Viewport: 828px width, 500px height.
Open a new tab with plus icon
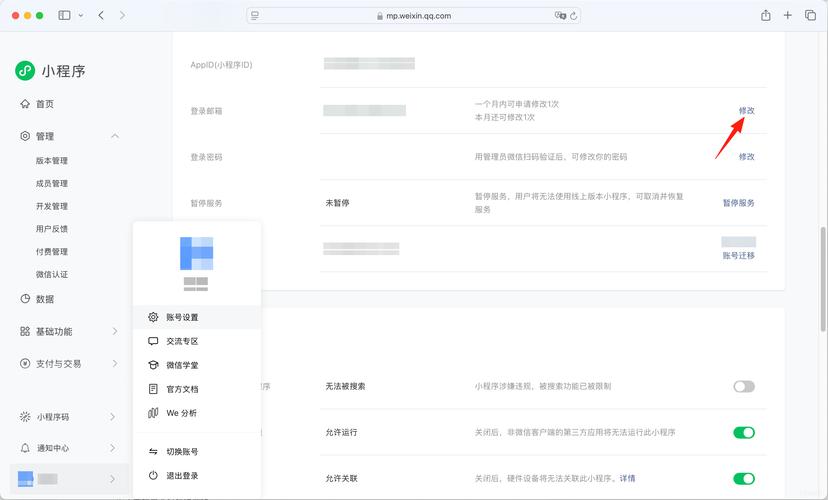pos(787,15)
